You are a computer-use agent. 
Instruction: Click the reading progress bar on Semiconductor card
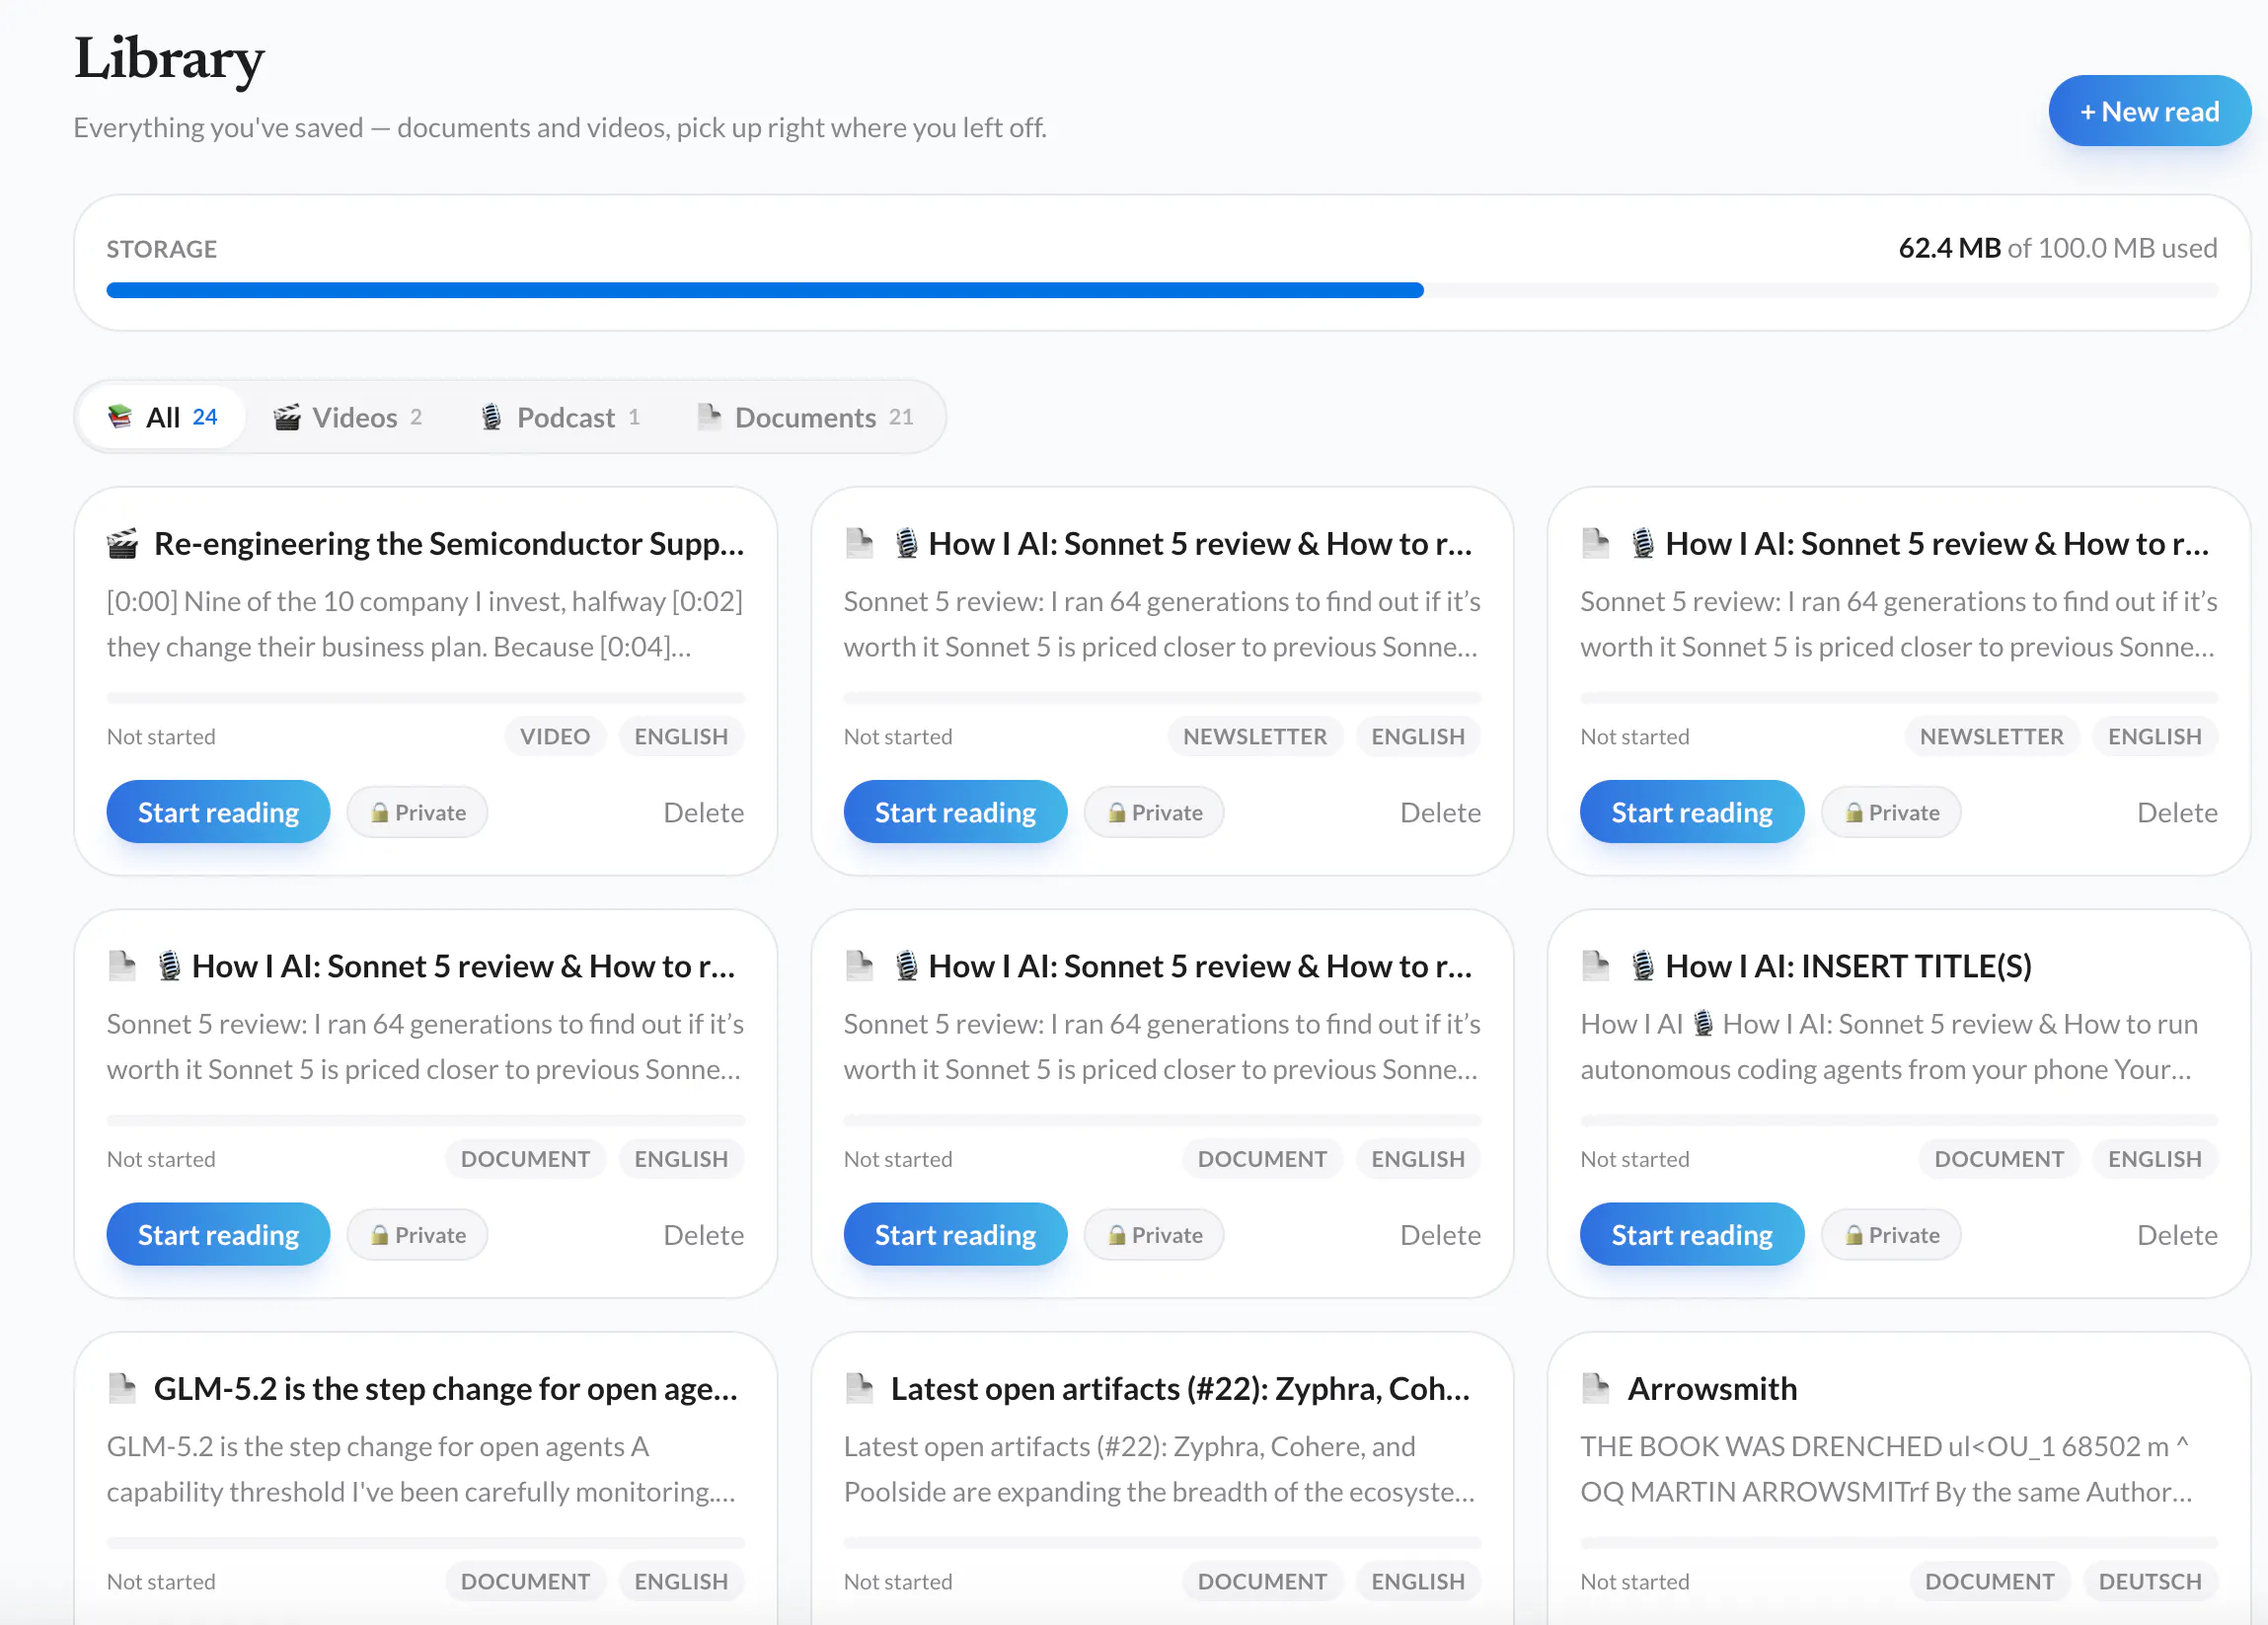coord(426,697)
